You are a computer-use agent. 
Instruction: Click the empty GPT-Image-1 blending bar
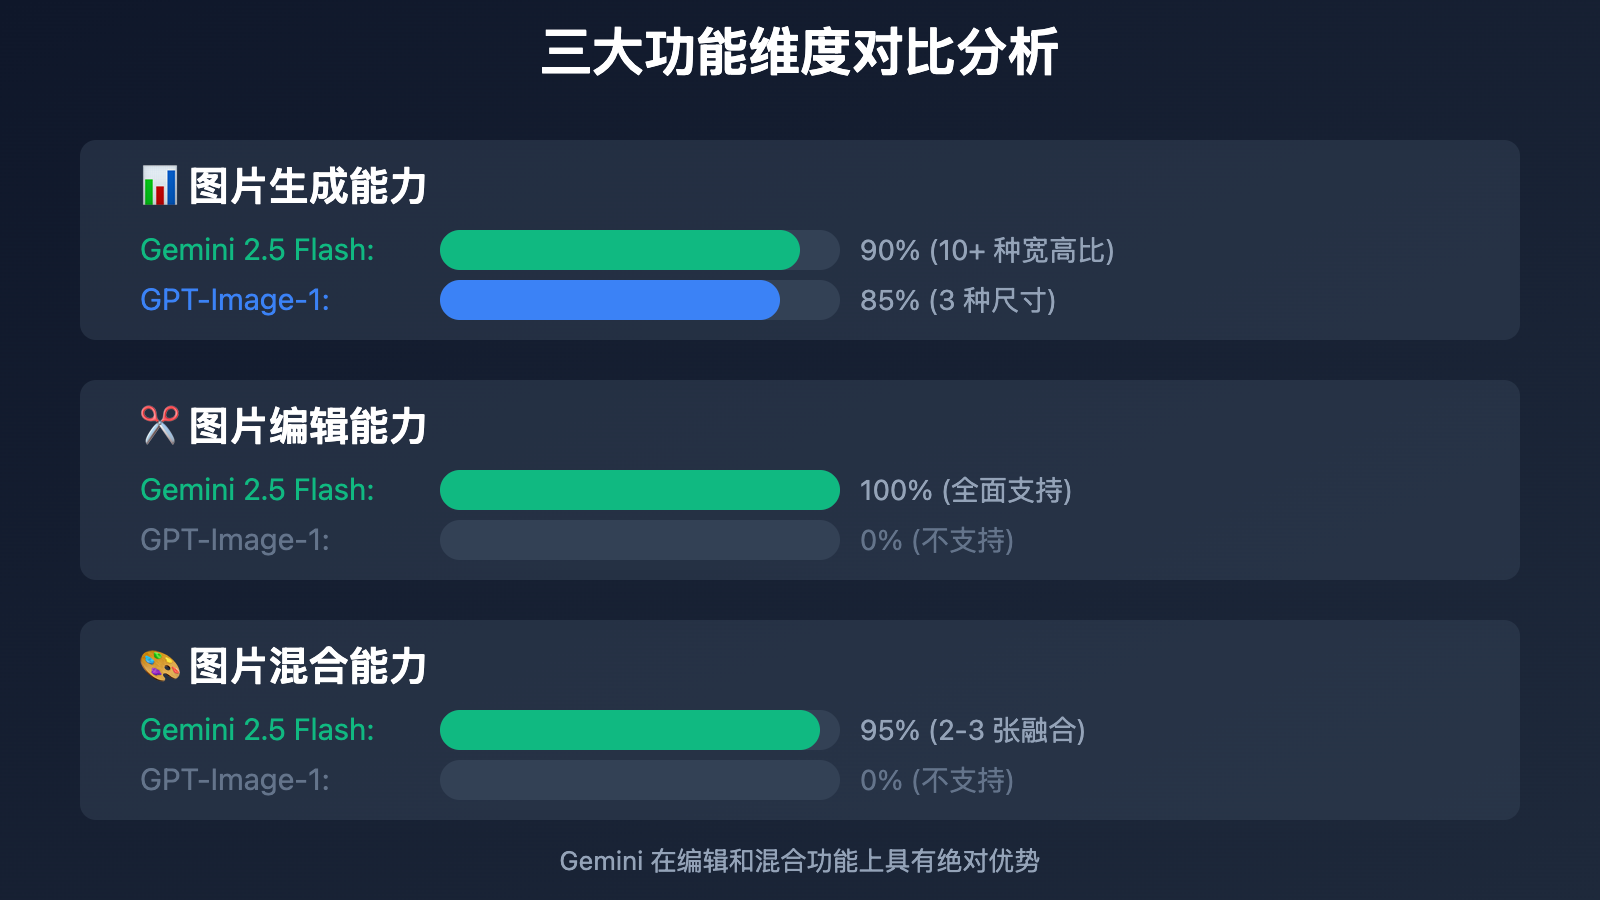640,780
